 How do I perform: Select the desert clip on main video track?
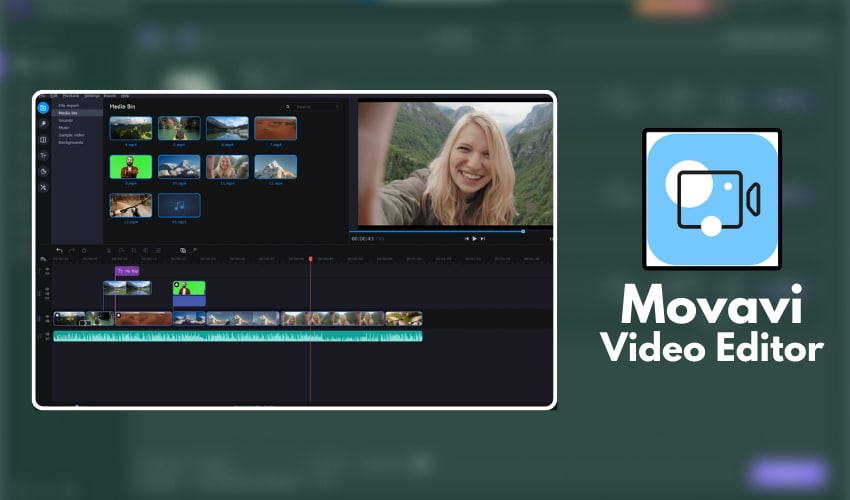point(144,318)
